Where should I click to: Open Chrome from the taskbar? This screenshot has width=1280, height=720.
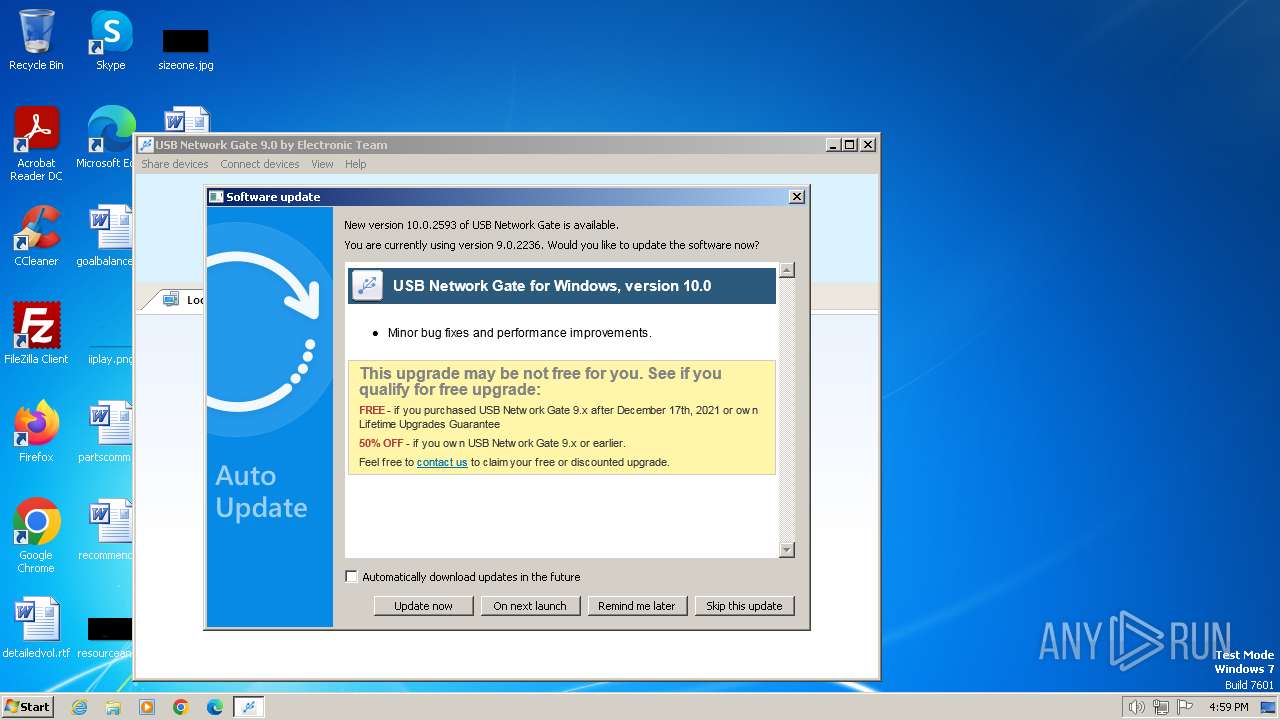(181, 707)
